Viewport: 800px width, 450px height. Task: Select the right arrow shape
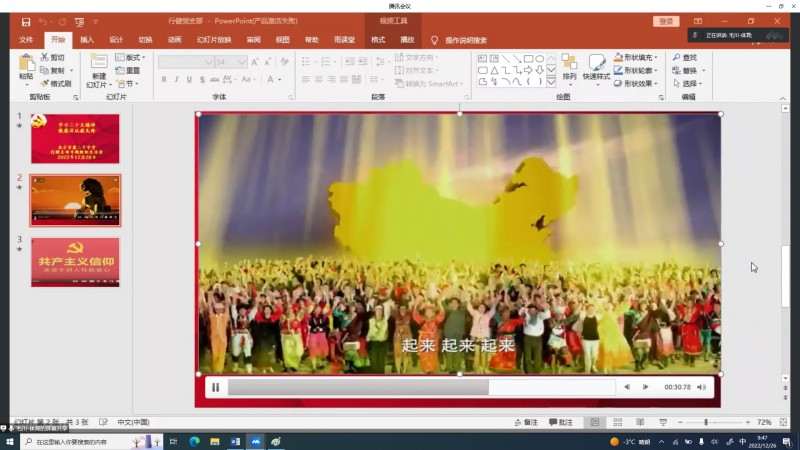[529, 70]
